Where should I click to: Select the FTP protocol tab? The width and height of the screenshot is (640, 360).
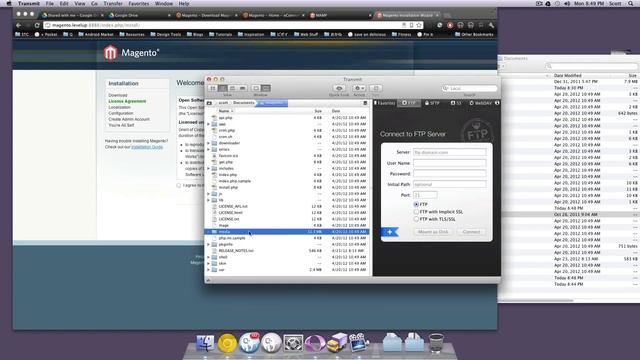[x=409, y=103]
